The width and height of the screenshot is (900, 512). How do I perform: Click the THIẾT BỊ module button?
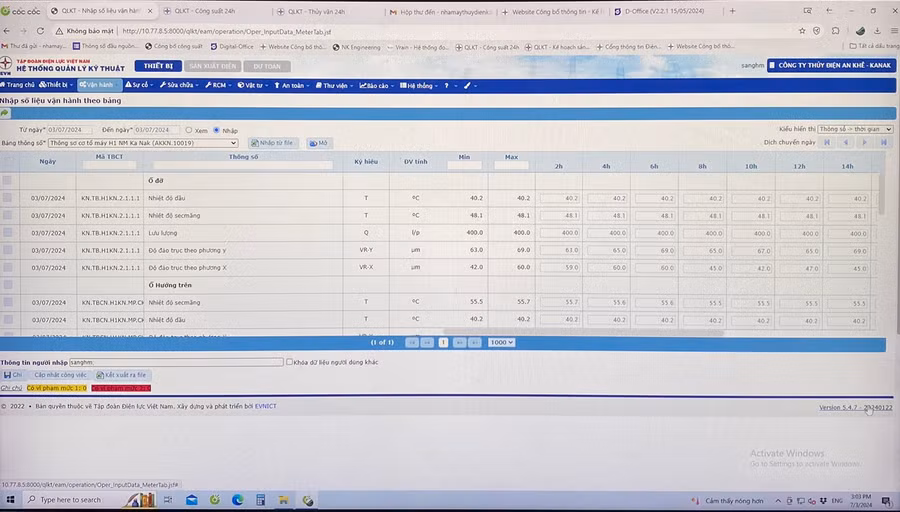158,66
